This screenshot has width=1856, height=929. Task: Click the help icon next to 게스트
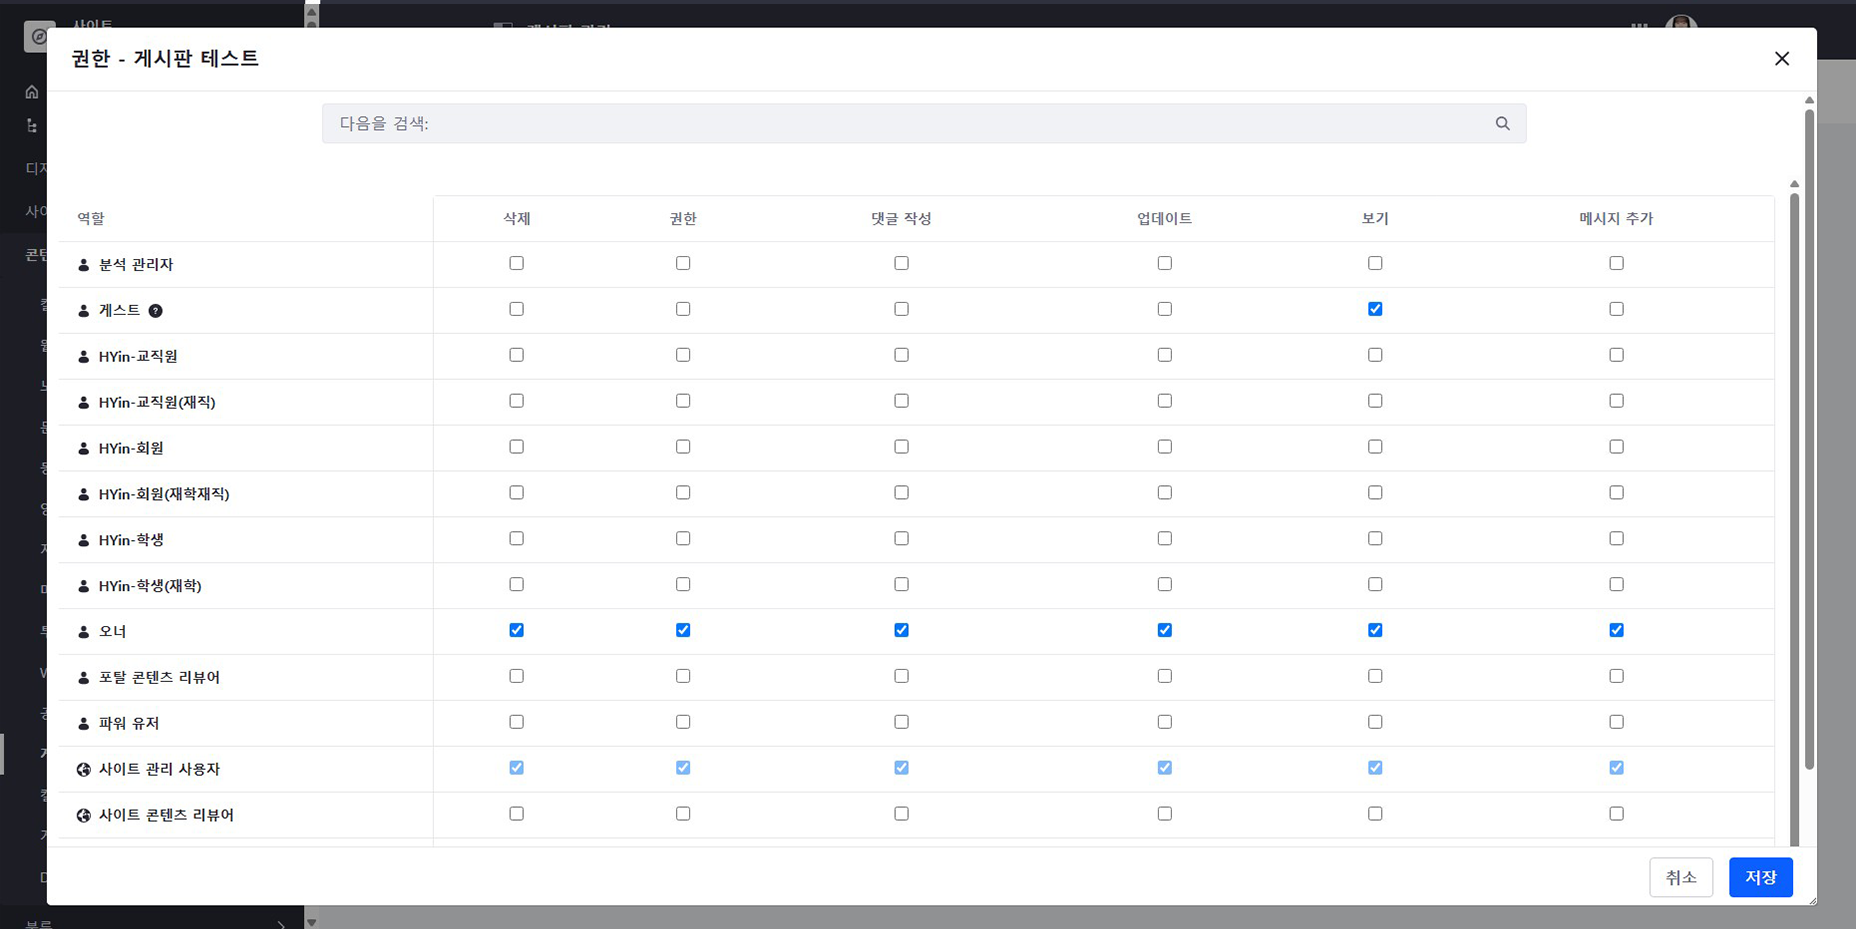click(155, 311)
